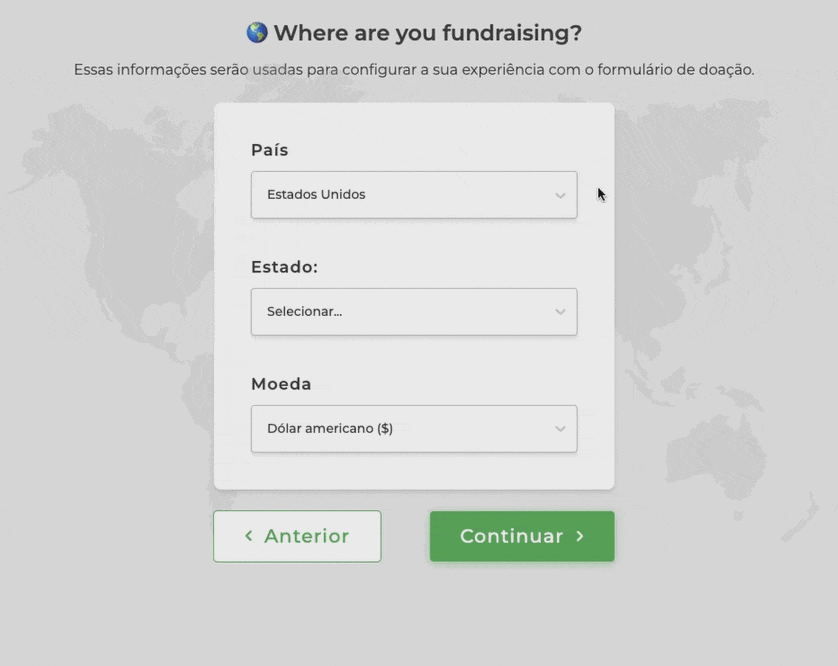Screen dimensions: 838x666
Task: Click the currency field displaying Dólar americano ($)
Action: 414,428
